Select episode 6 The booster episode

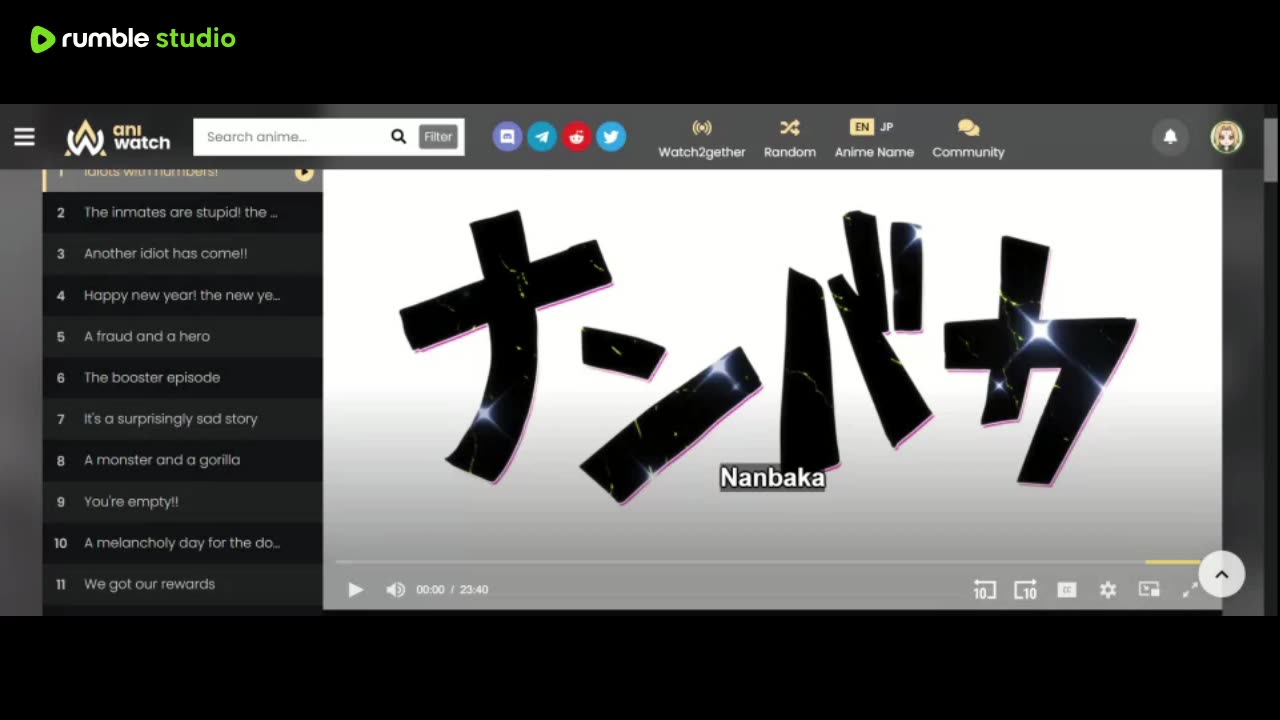182,377
